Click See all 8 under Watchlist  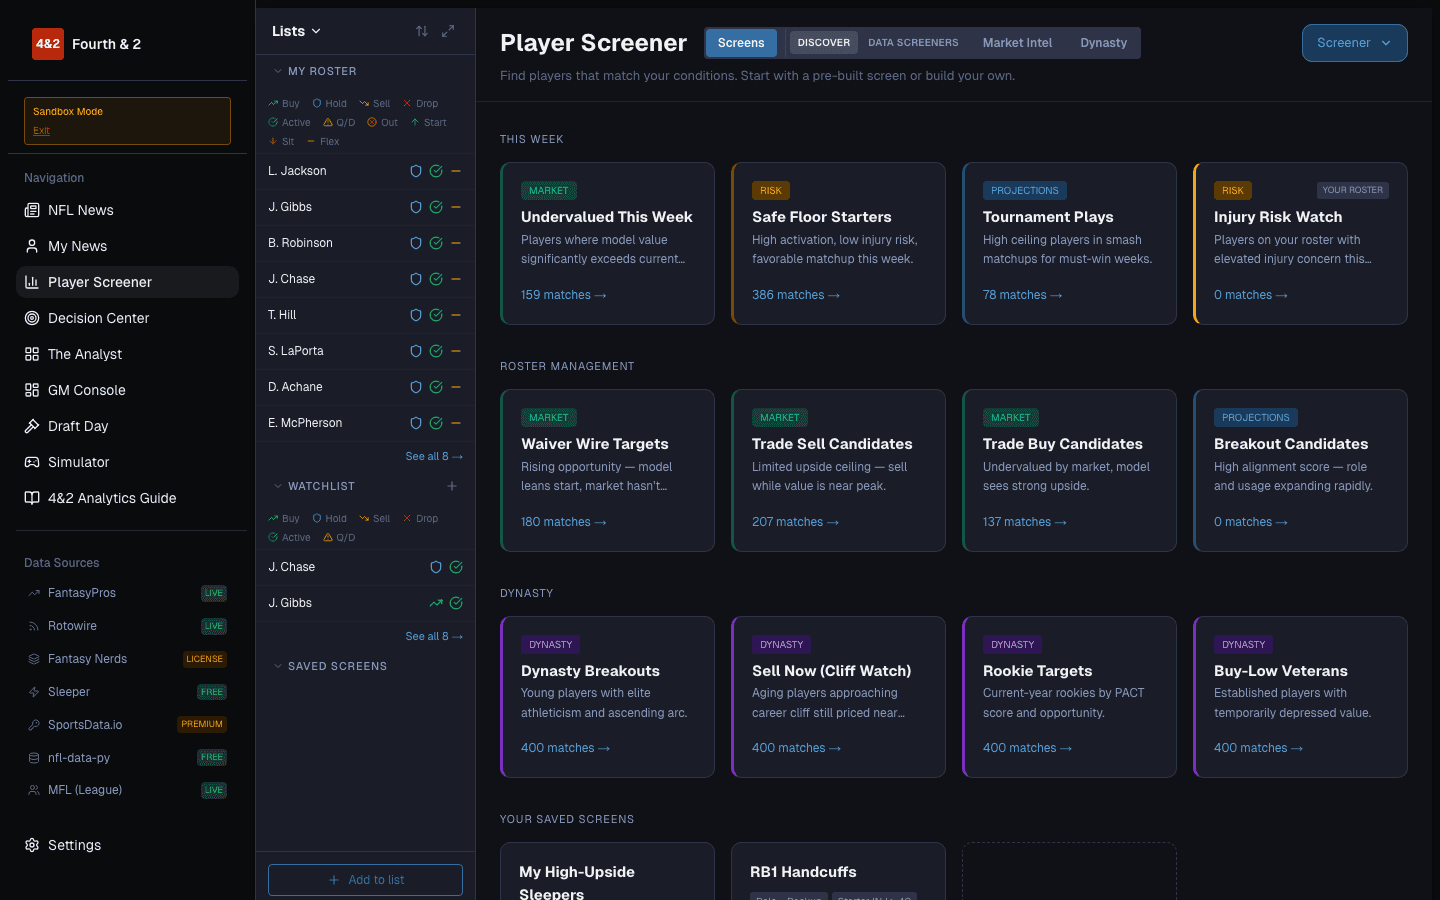click(x=434, y=636)
